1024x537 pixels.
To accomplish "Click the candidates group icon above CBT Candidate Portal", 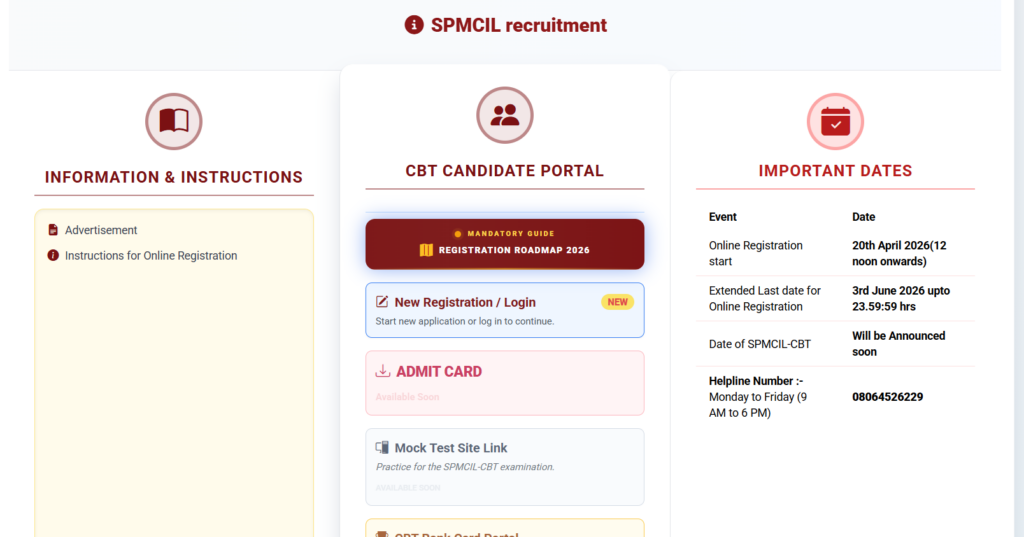I will click(x=505, y=115).
